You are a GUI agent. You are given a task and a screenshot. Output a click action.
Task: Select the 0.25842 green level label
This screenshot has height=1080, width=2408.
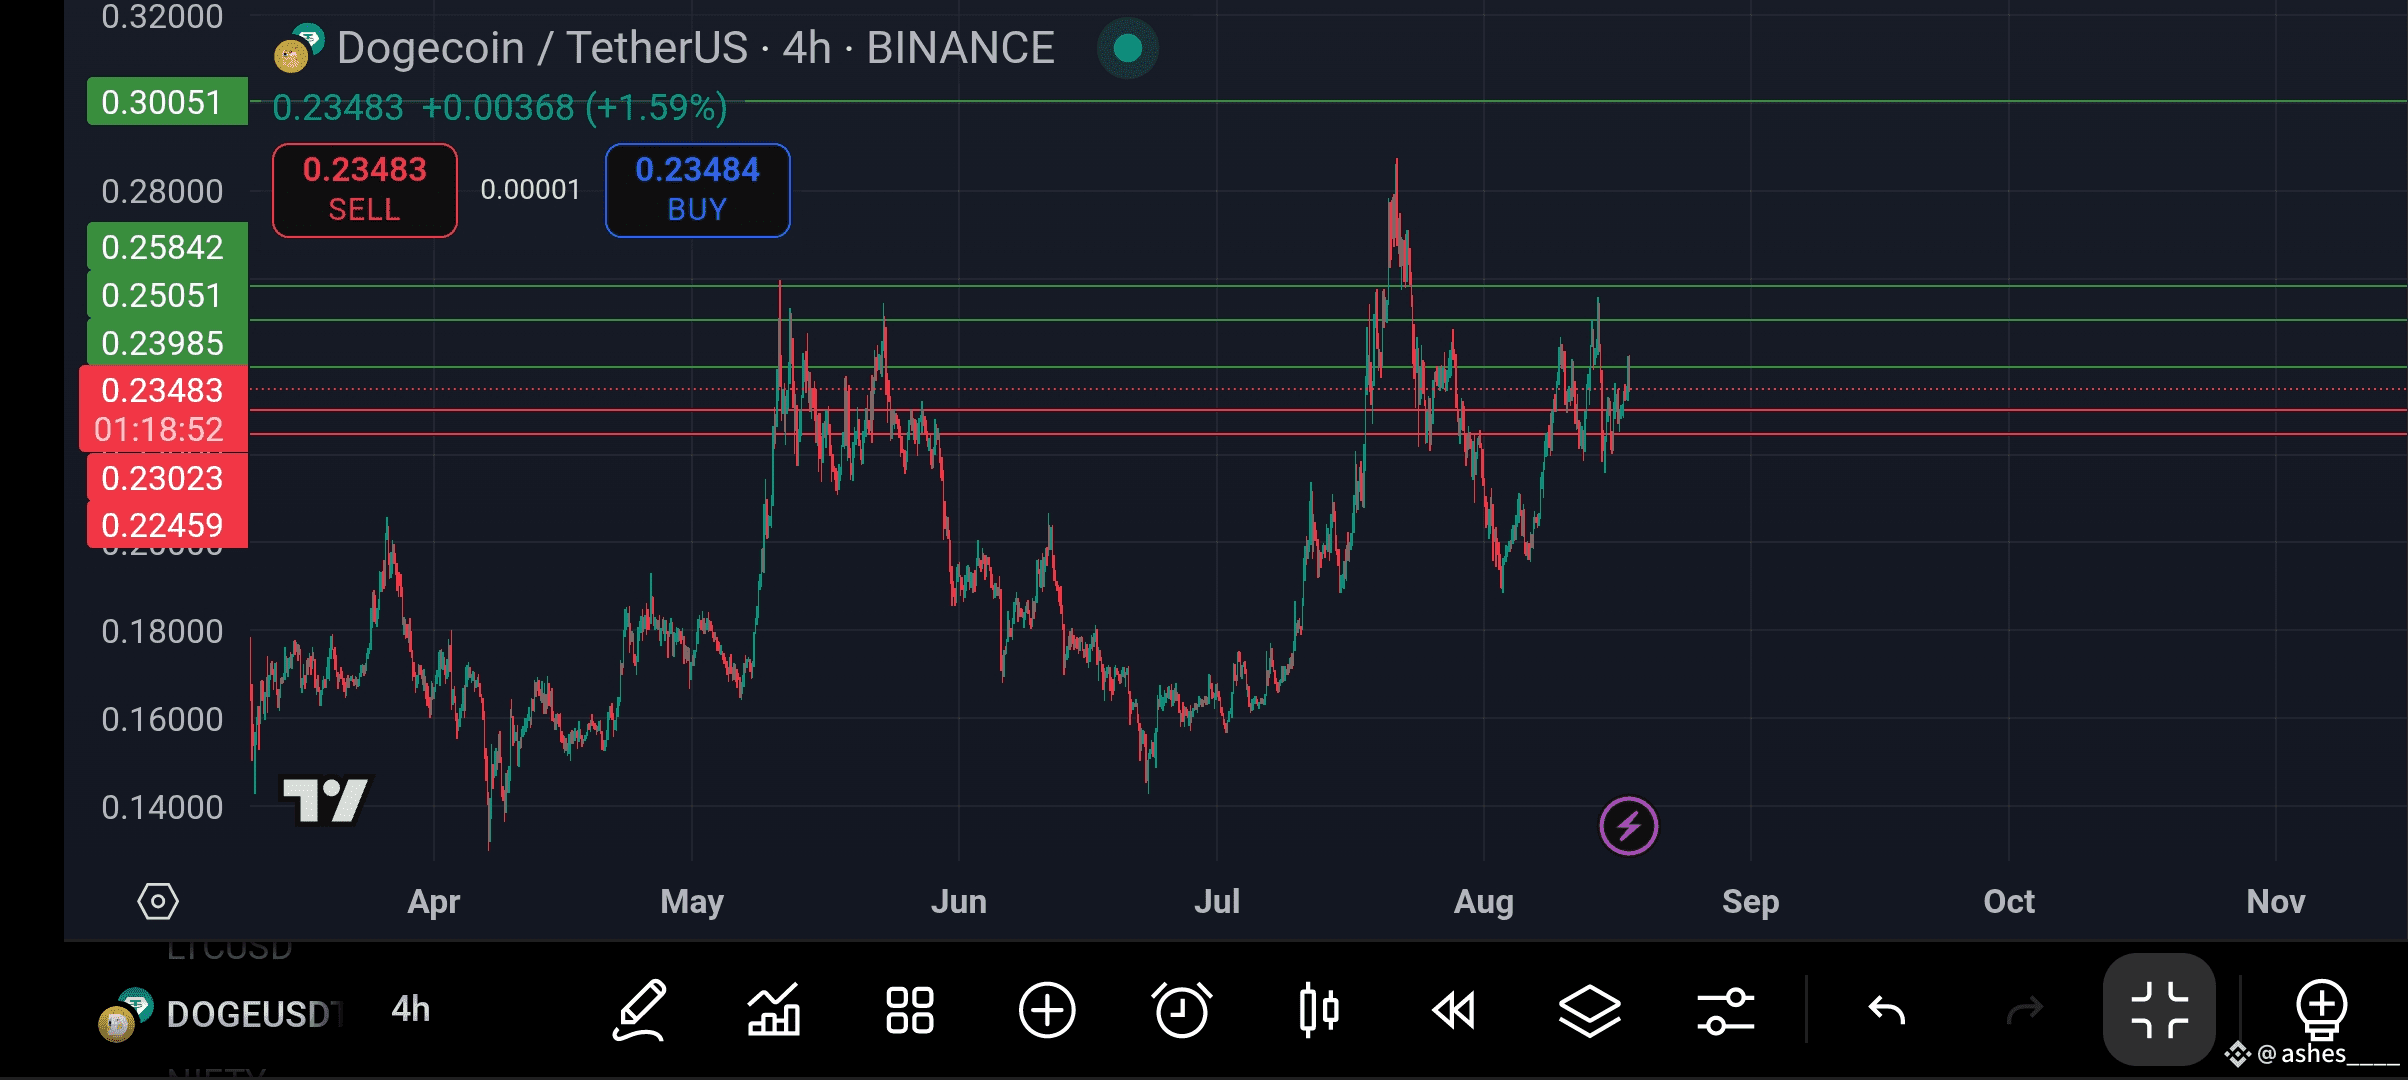pos(167,246)
